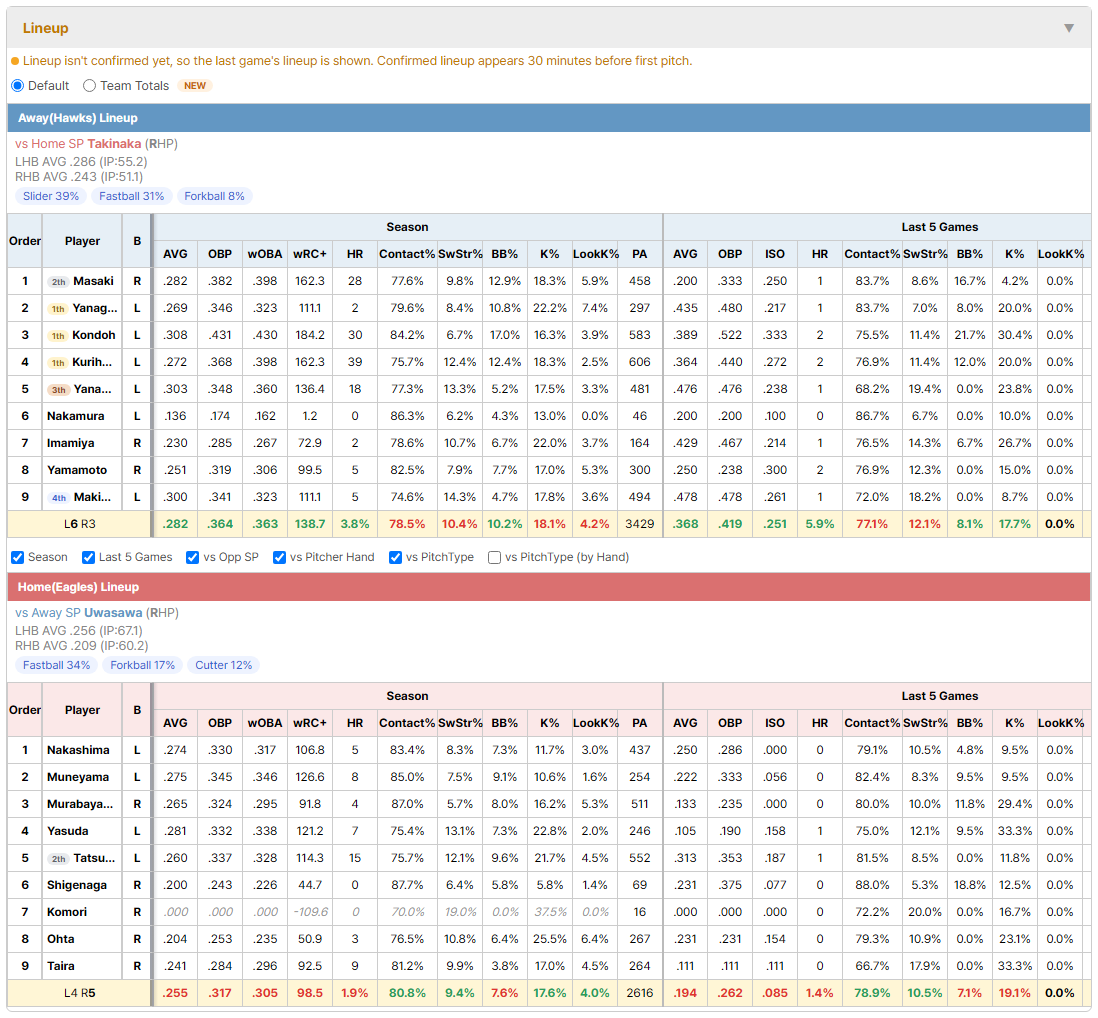Viewport: 1098px width, 1018px height.
Task: Open away starting pitcher Uwasawa's link
Action: coord(113,613)
